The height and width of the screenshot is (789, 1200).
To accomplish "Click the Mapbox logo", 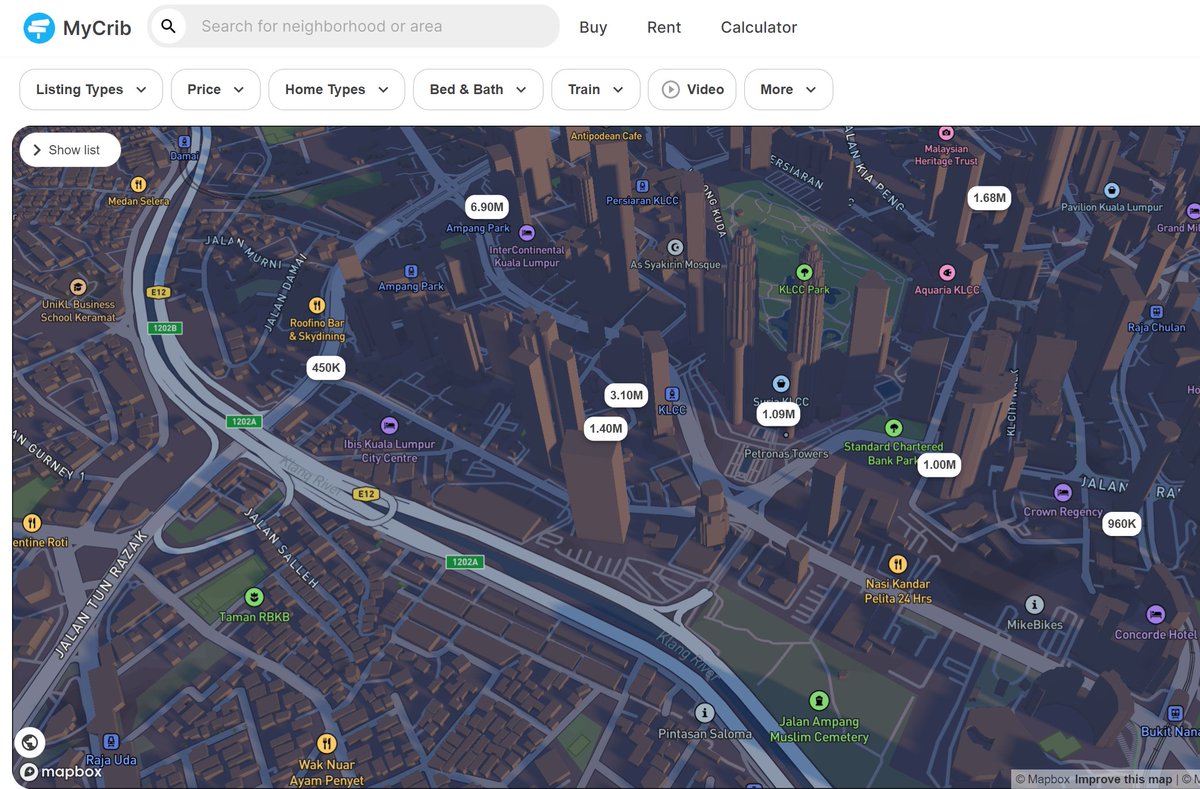I will [61, 772].
